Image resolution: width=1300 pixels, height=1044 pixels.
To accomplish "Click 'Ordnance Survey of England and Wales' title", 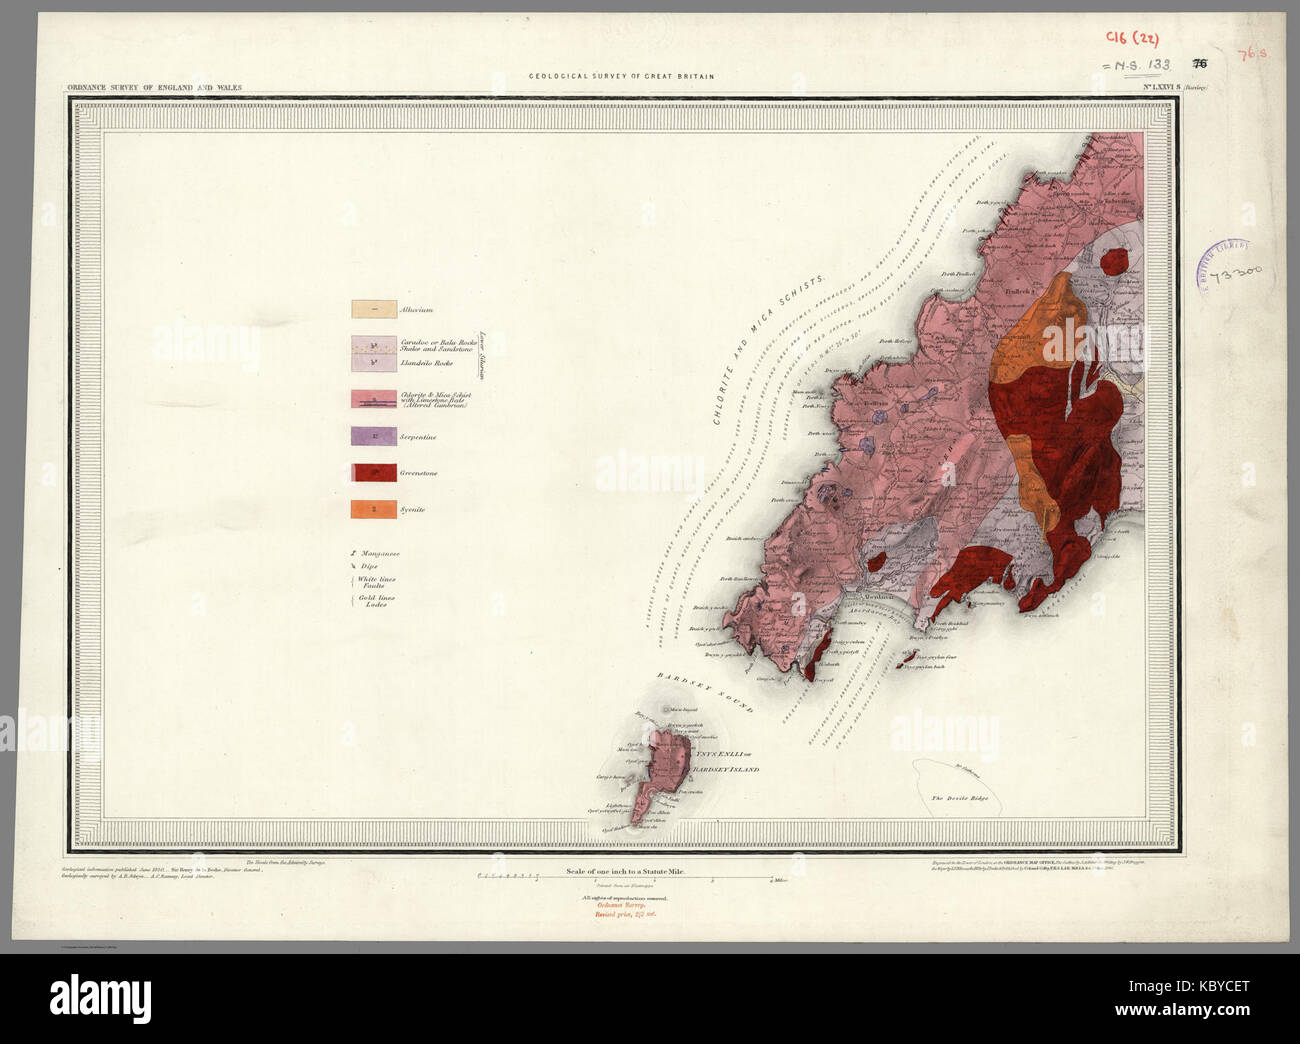I will [x=154, y=88].
